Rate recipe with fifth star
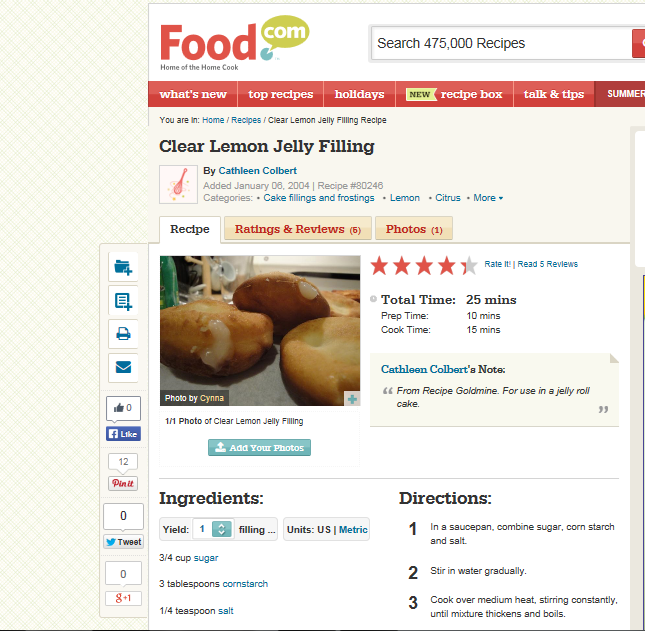Viewport: 645px width, 631px height. 469,265
